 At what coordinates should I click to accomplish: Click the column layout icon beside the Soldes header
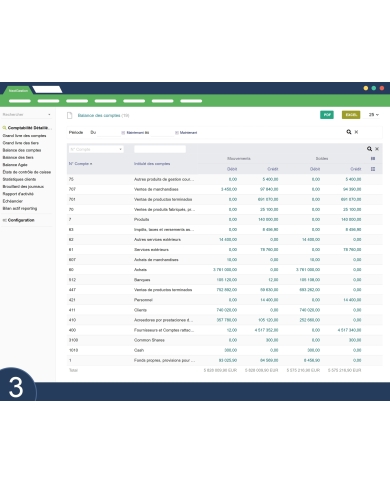(x=373, y=159)
